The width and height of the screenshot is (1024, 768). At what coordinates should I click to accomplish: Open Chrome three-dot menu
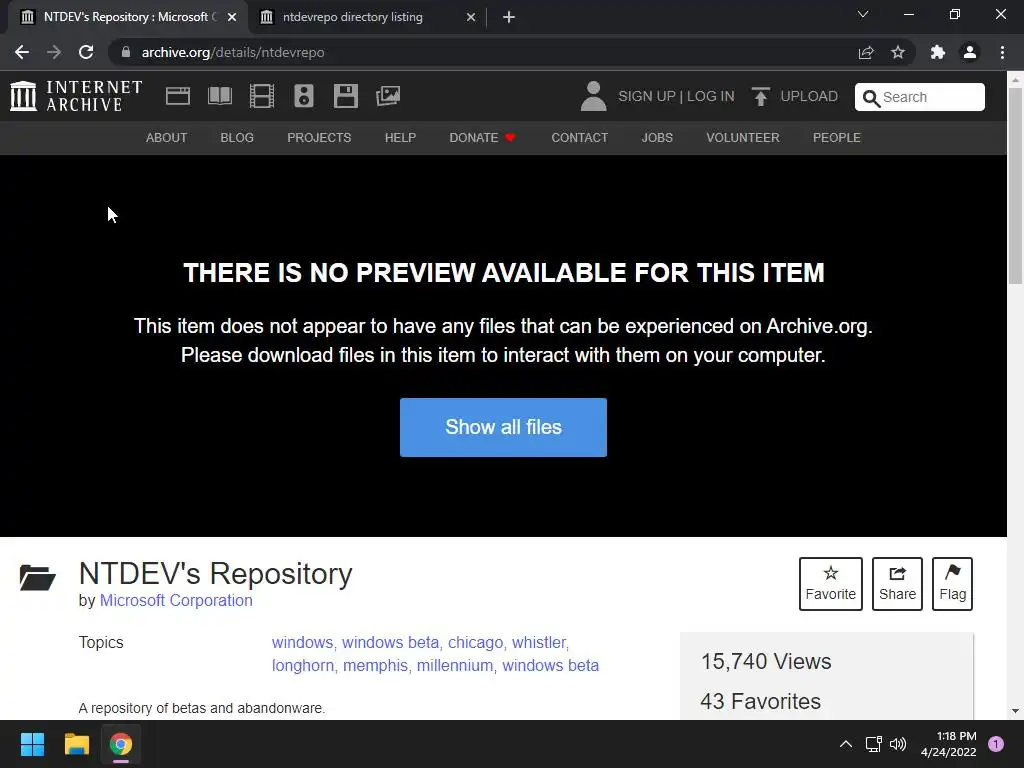(x=1002, y=52)
